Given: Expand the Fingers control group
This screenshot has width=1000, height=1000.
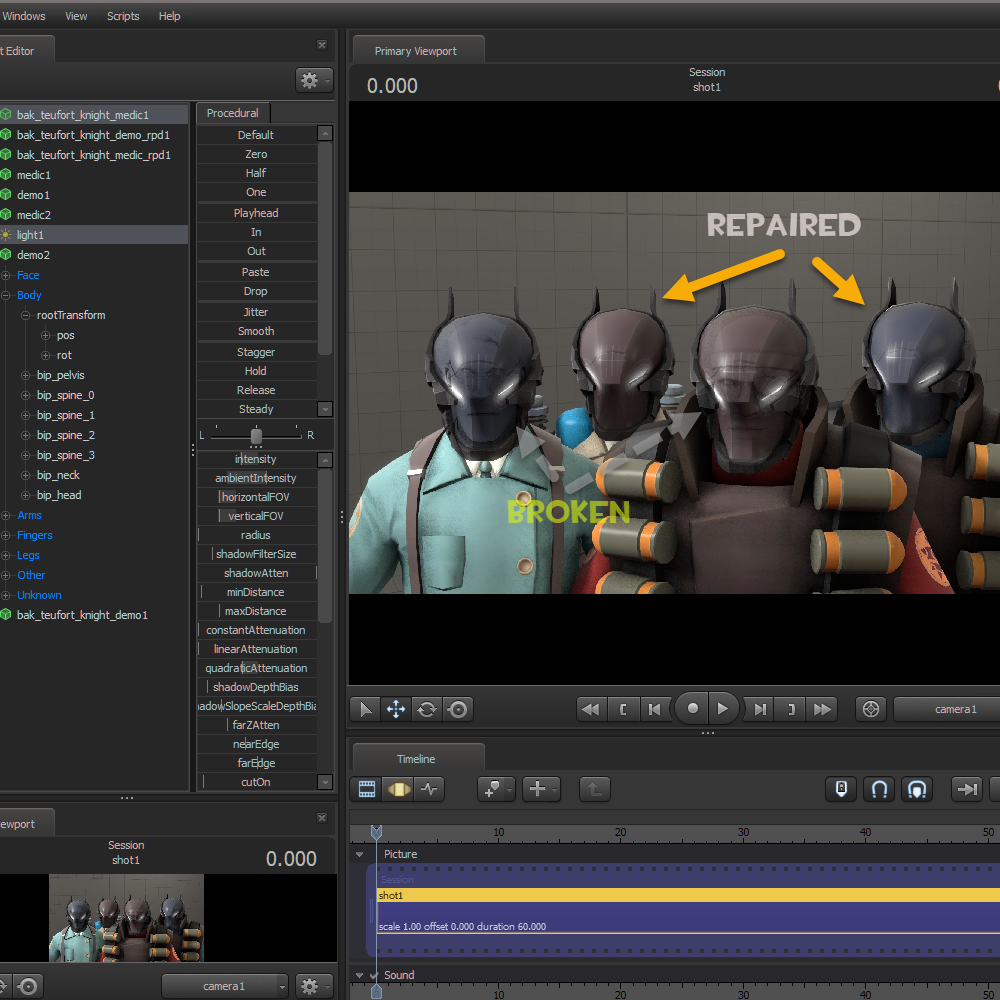Looking at the screenshot, I should (x=6, y=535).
